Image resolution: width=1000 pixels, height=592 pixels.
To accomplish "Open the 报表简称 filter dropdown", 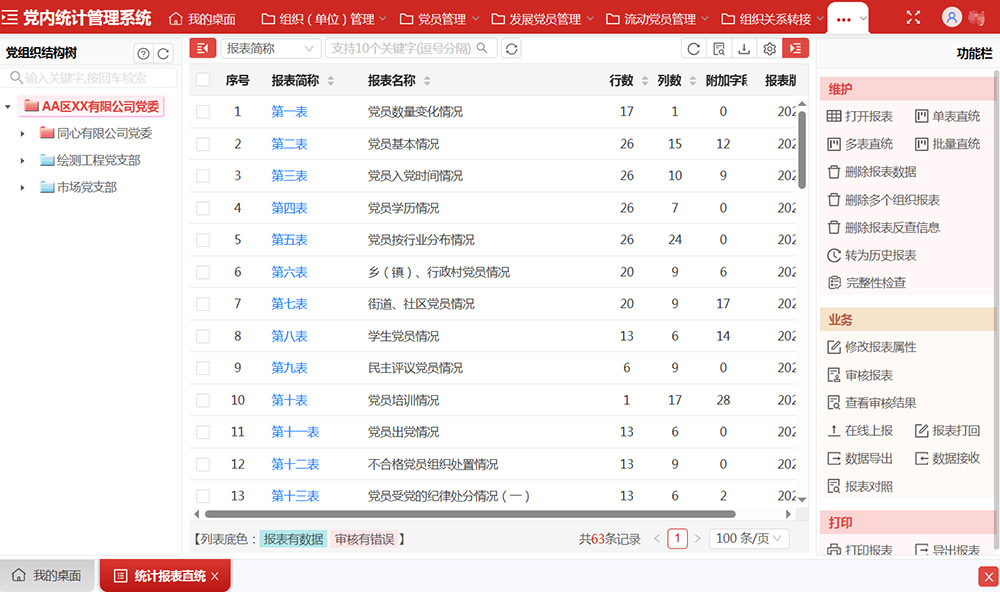I will pos(270,48).
